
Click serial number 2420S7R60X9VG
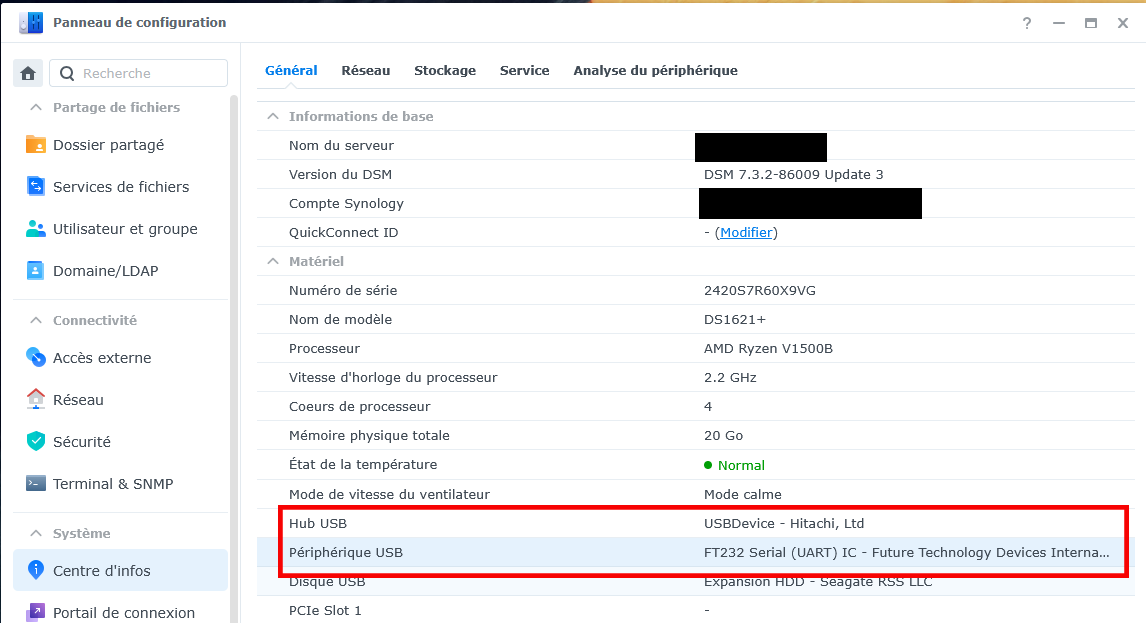[x=759, y=290]
